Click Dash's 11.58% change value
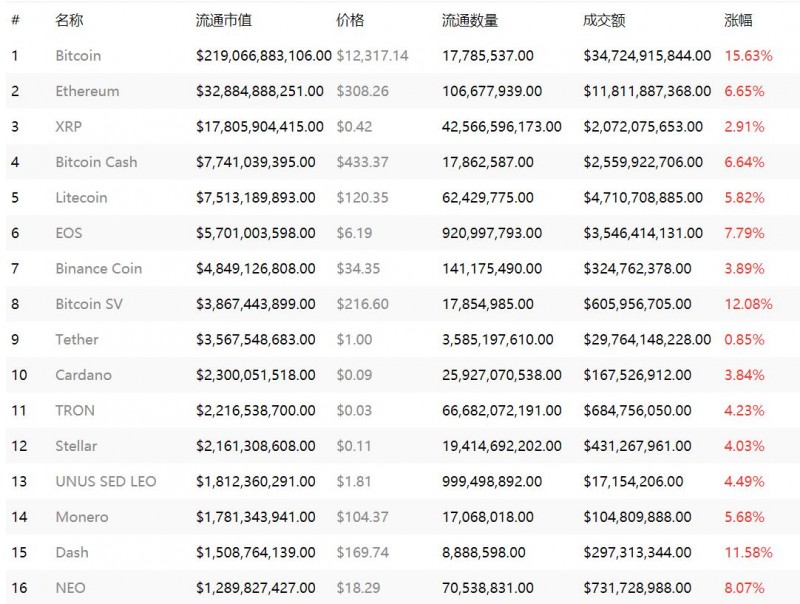This screenshot has height=604, width=800. (748, 552)
